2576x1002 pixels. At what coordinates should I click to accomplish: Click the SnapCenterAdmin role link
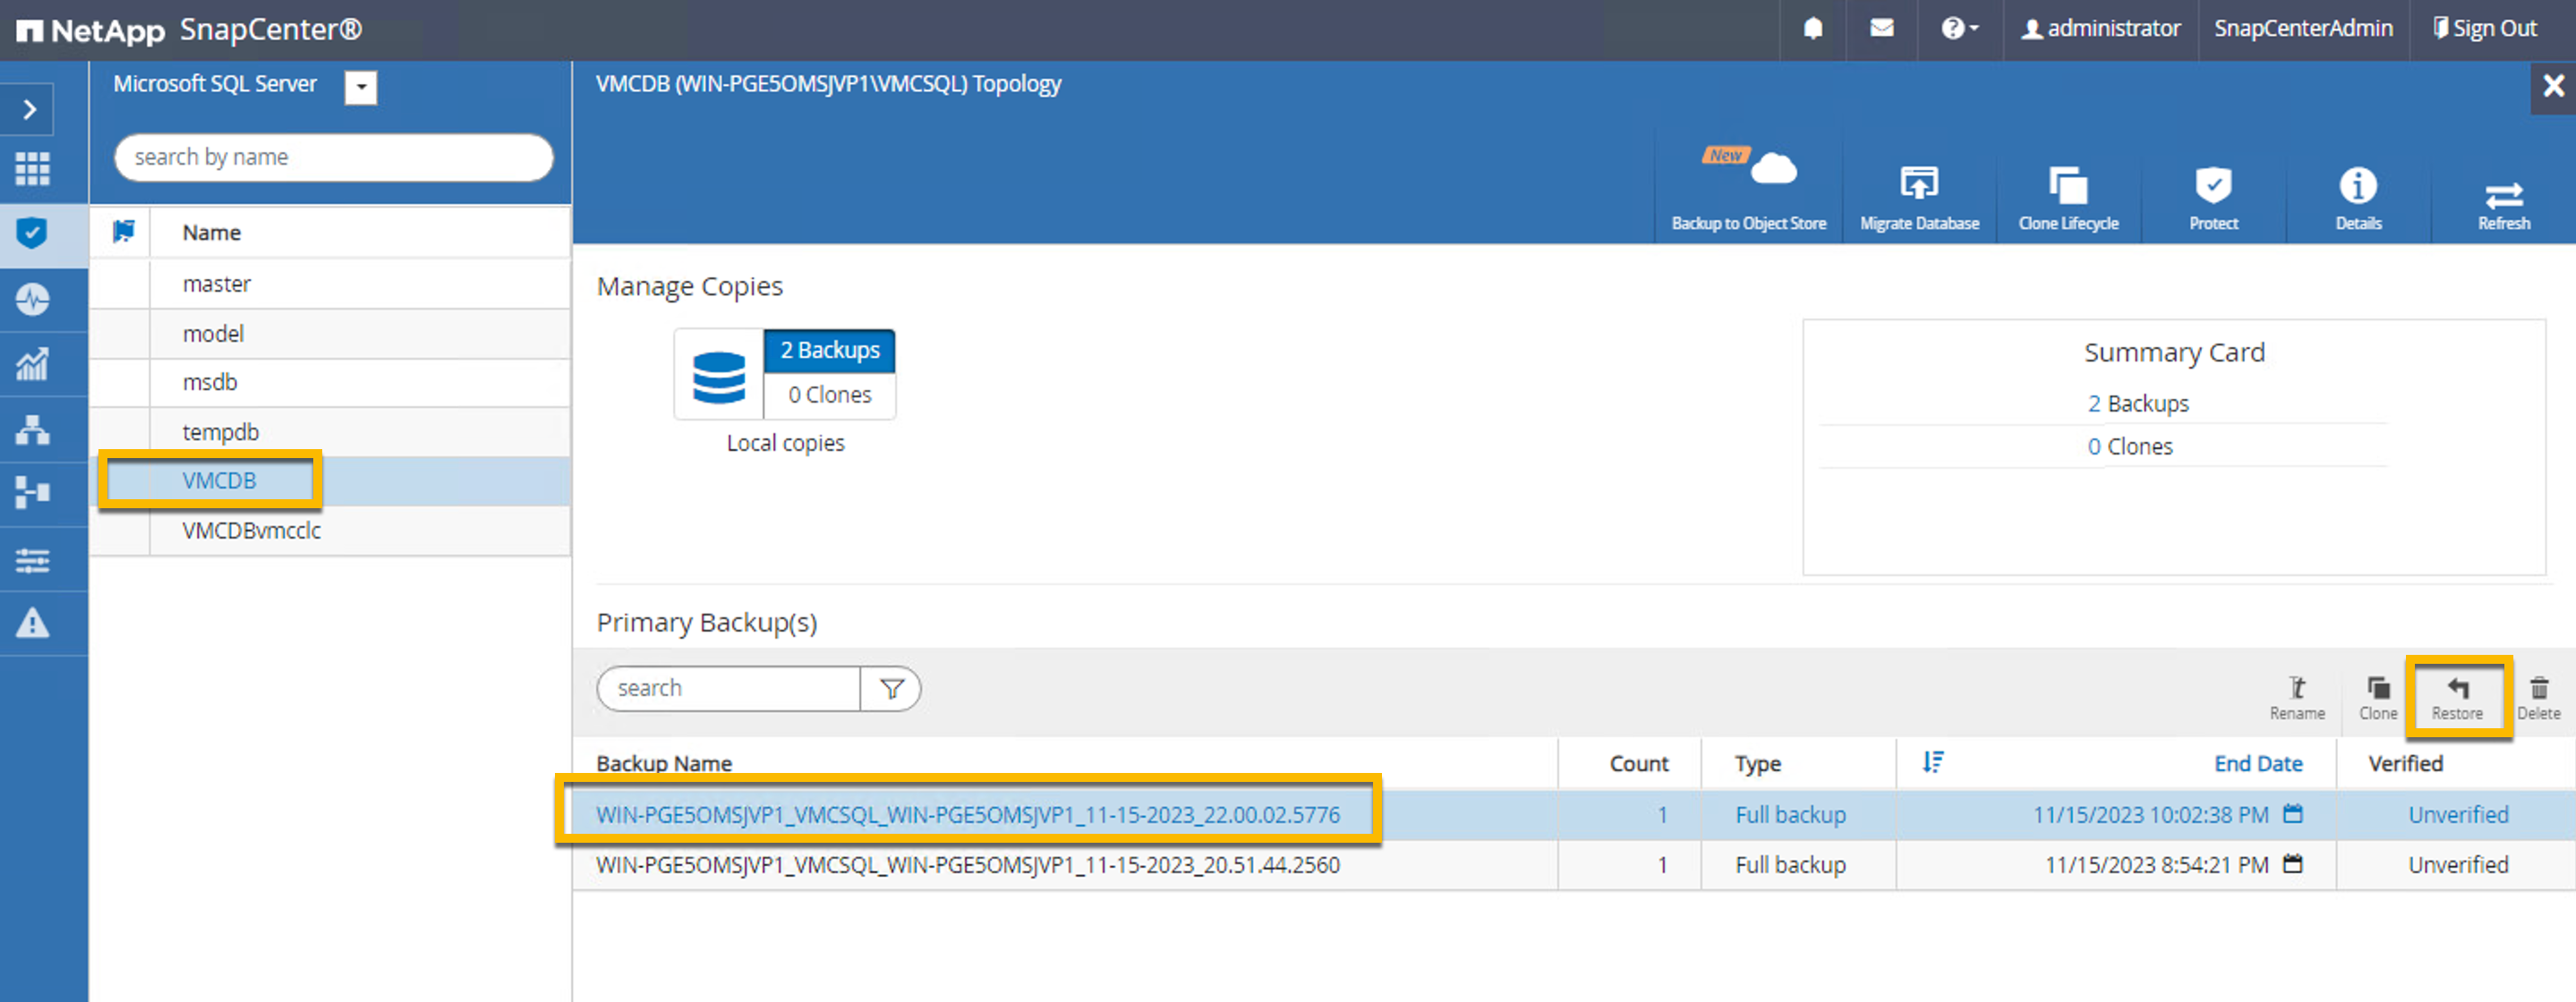(x=2303, y=29)
